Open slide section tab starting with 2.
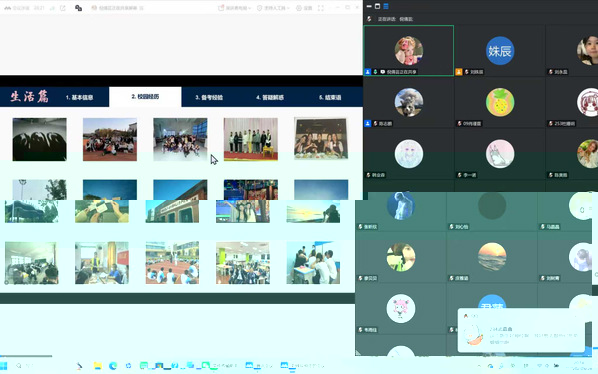Image resolution: width=598 pixels, height=374 pixels. coord(145,96)
